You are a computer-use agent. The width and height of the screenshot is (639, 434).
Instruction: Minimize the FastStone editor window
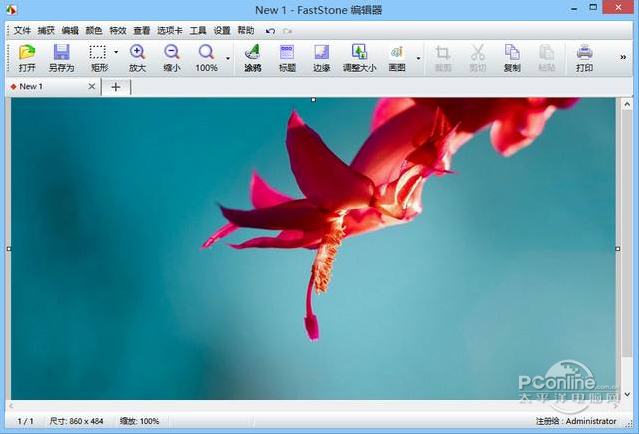(x=574, y=8)
